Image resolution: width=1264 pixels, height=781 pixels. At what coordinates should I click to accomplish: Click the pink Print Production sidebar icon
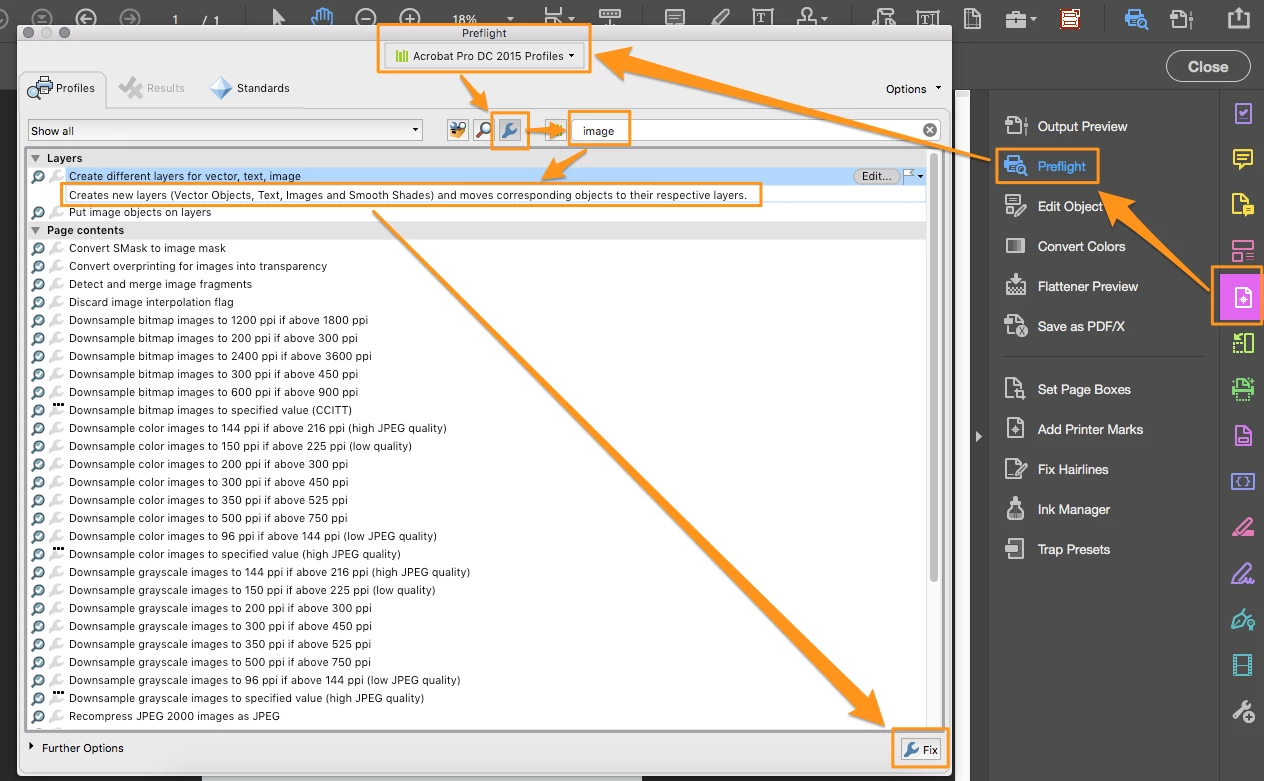1242,296
